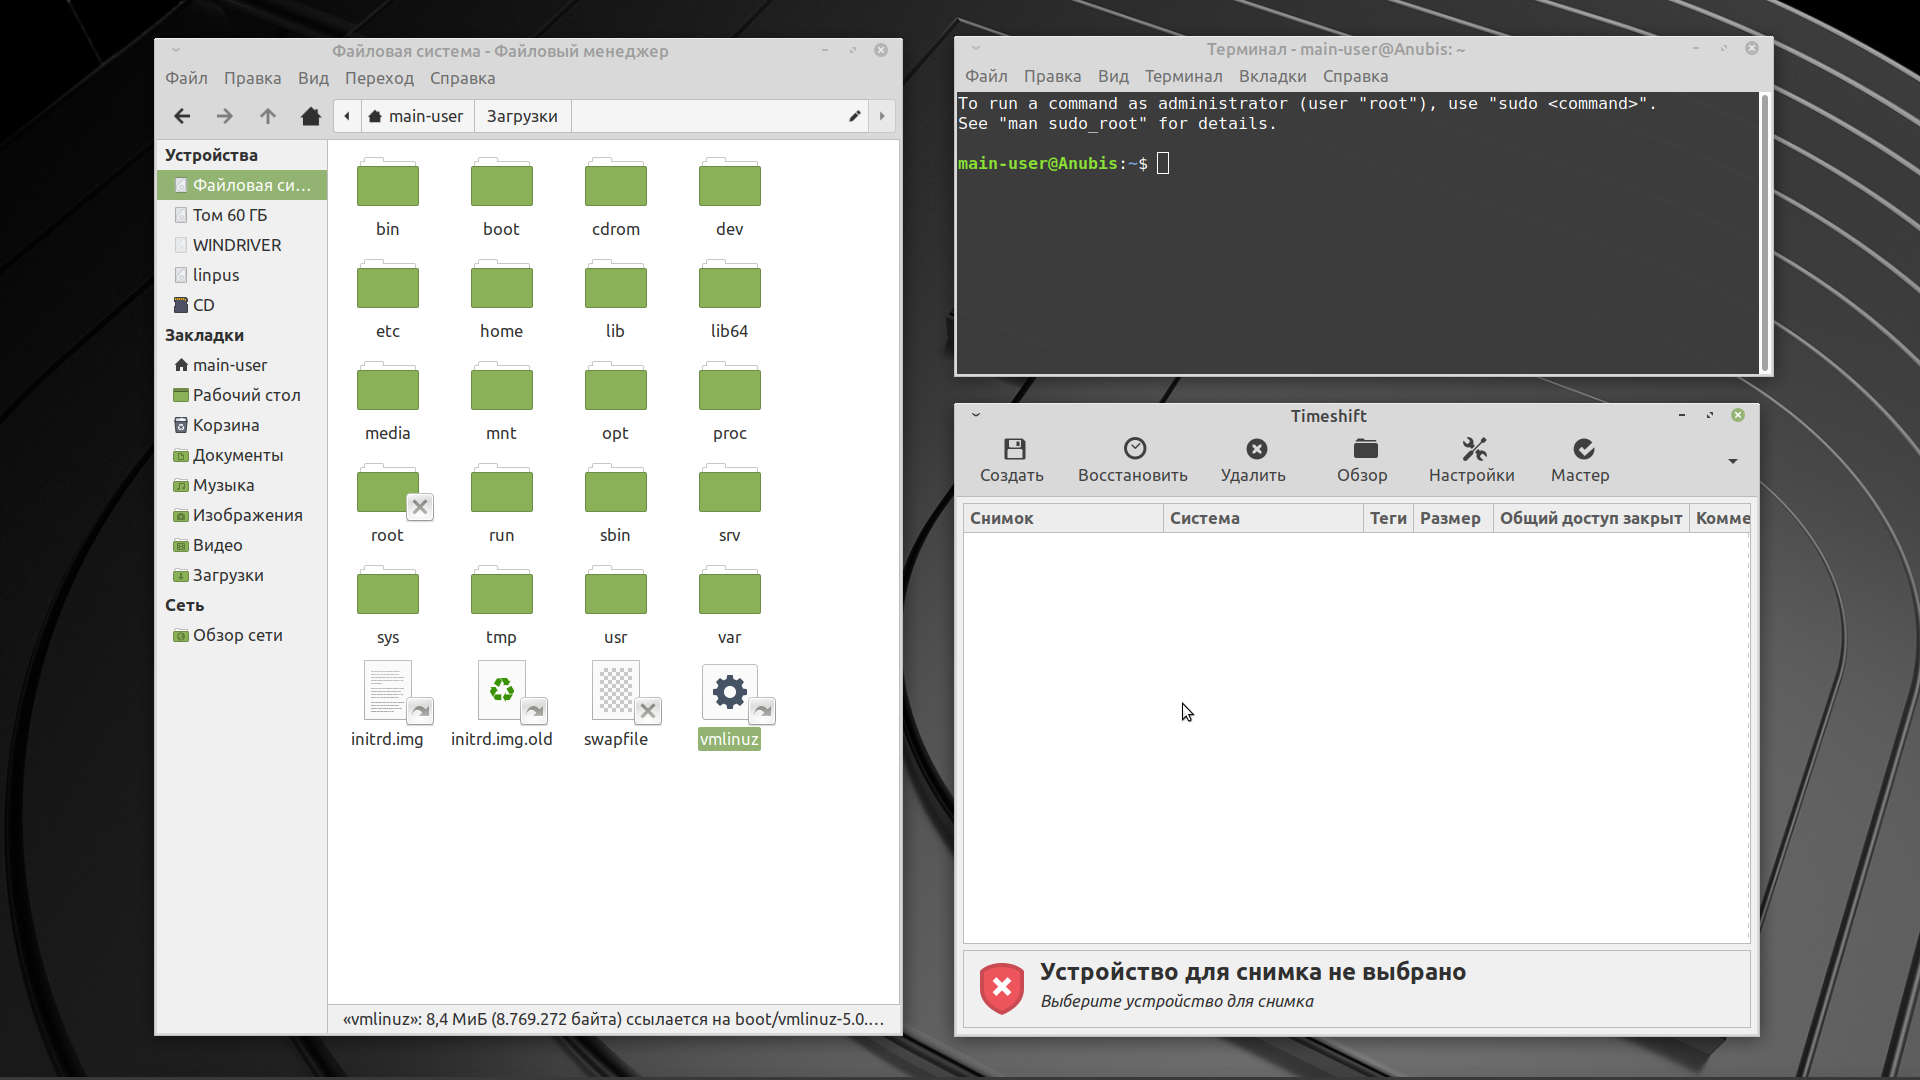Select WINDRIVER device in sidebar
The image size is (1920, 1080).
(242, 245)
